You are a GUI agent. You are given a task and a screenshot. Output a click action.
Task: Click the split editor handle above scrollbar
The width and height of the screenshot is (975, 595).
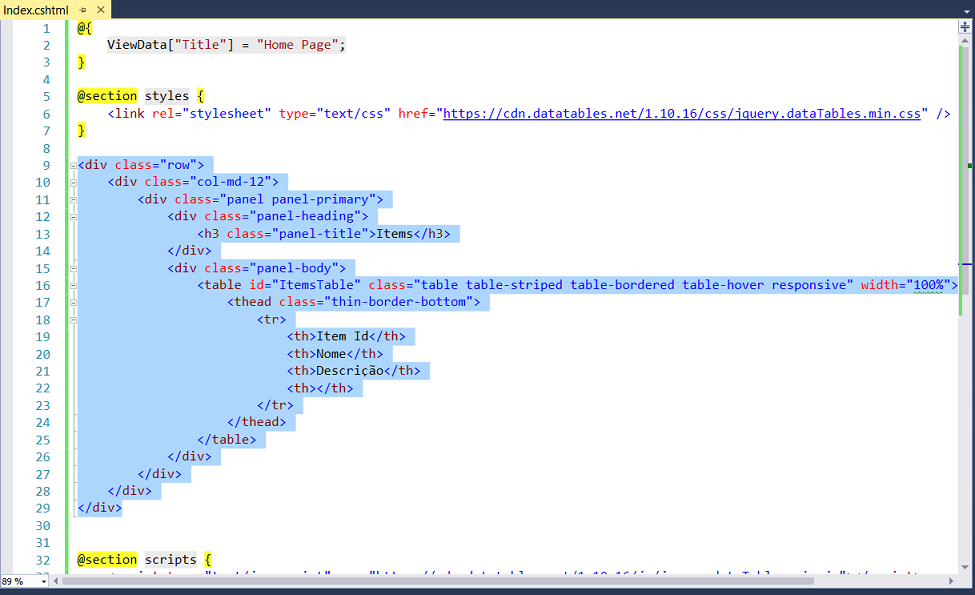pos(964,27)
